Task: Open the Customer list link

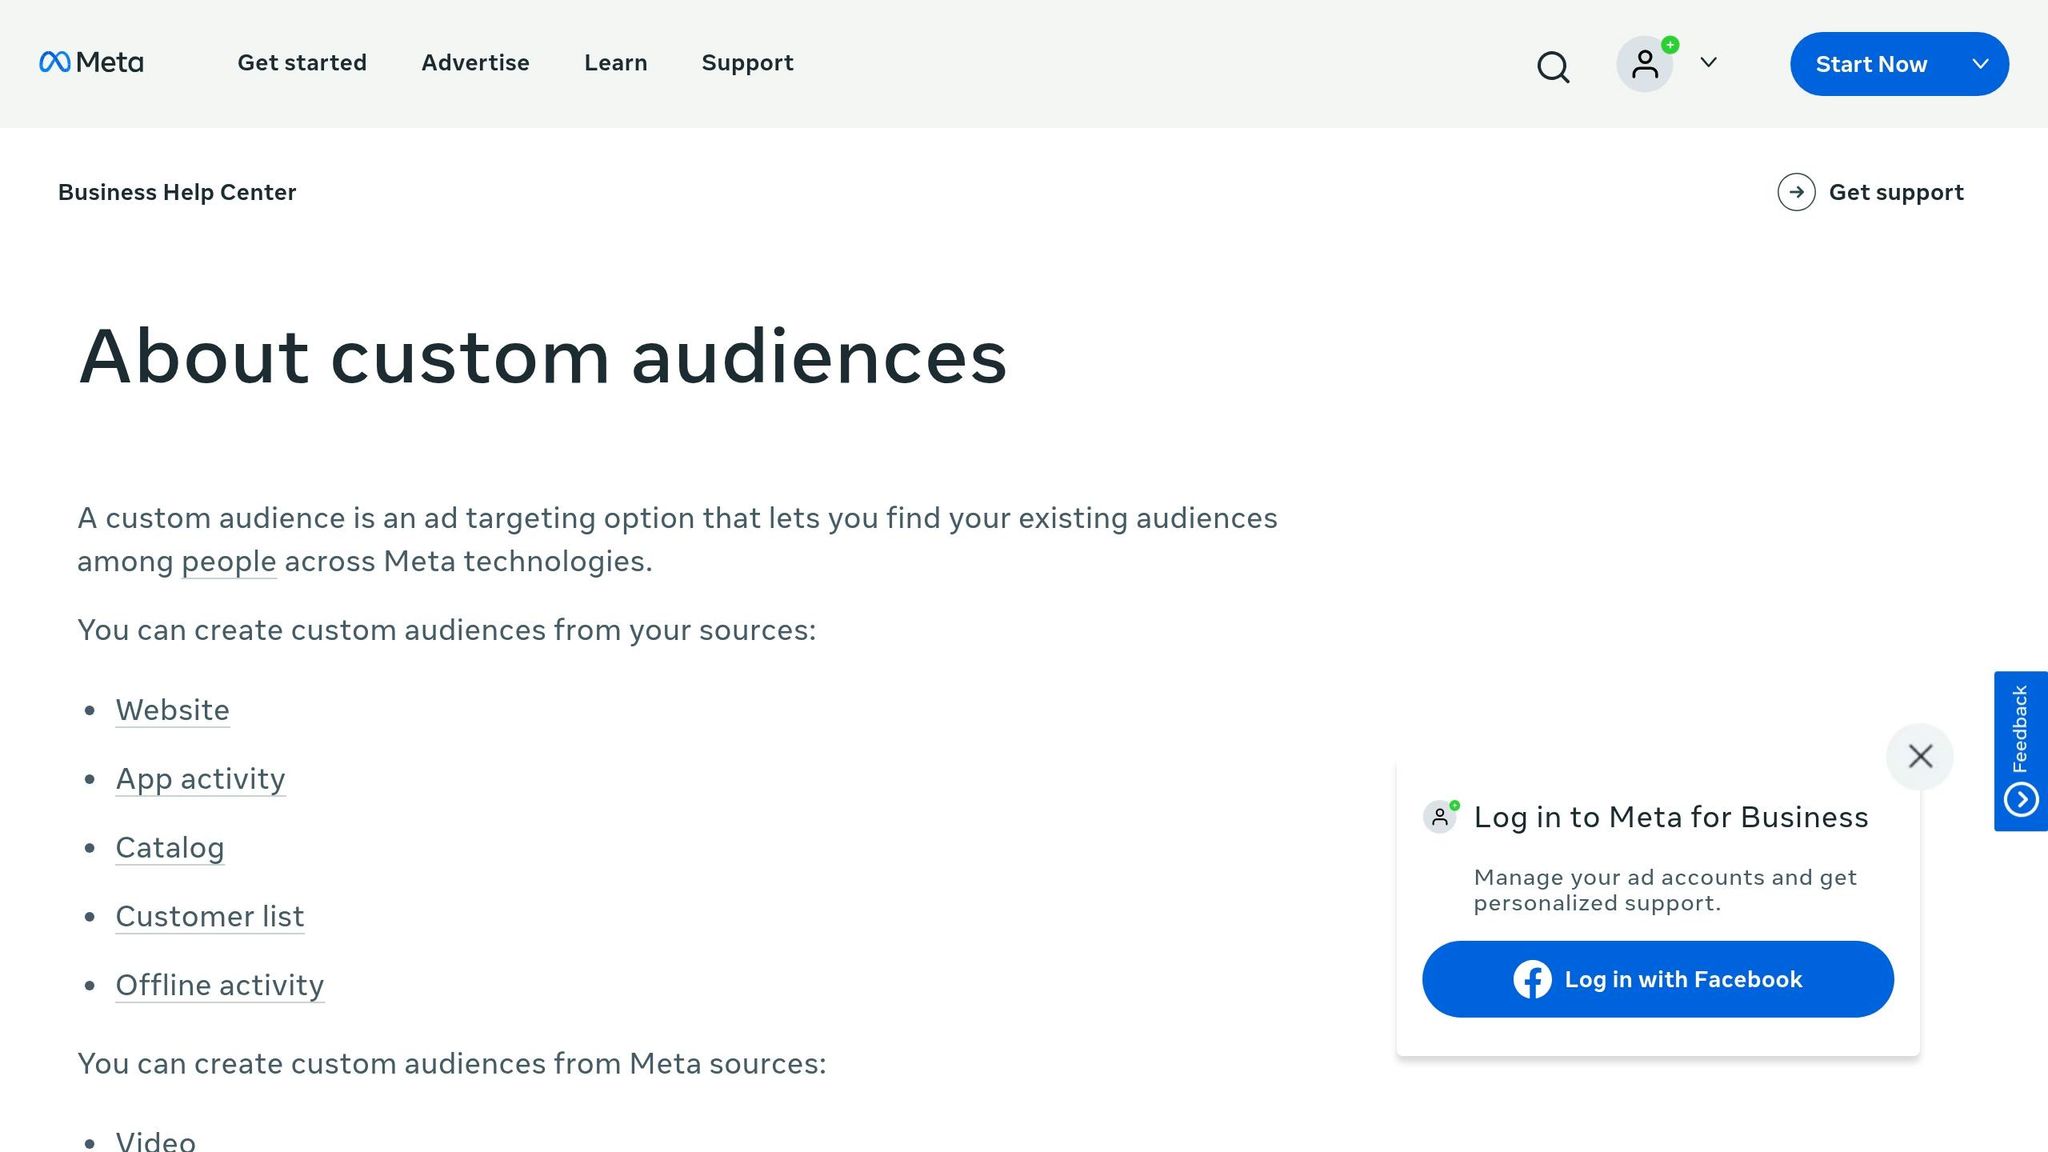Action: coord(209,917)
